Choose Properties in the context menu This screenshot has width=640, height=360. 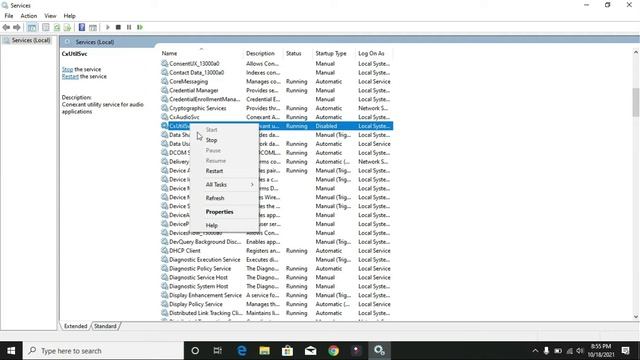(x=224, y=212)
